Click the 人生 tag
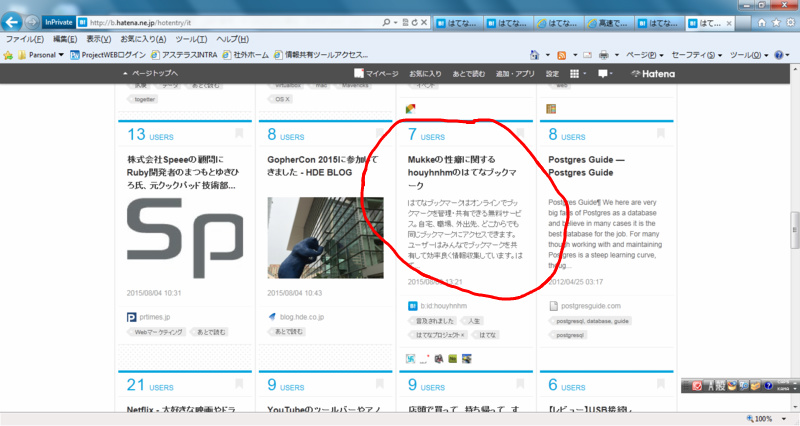800x426 pixels. (x=472, y=321)
